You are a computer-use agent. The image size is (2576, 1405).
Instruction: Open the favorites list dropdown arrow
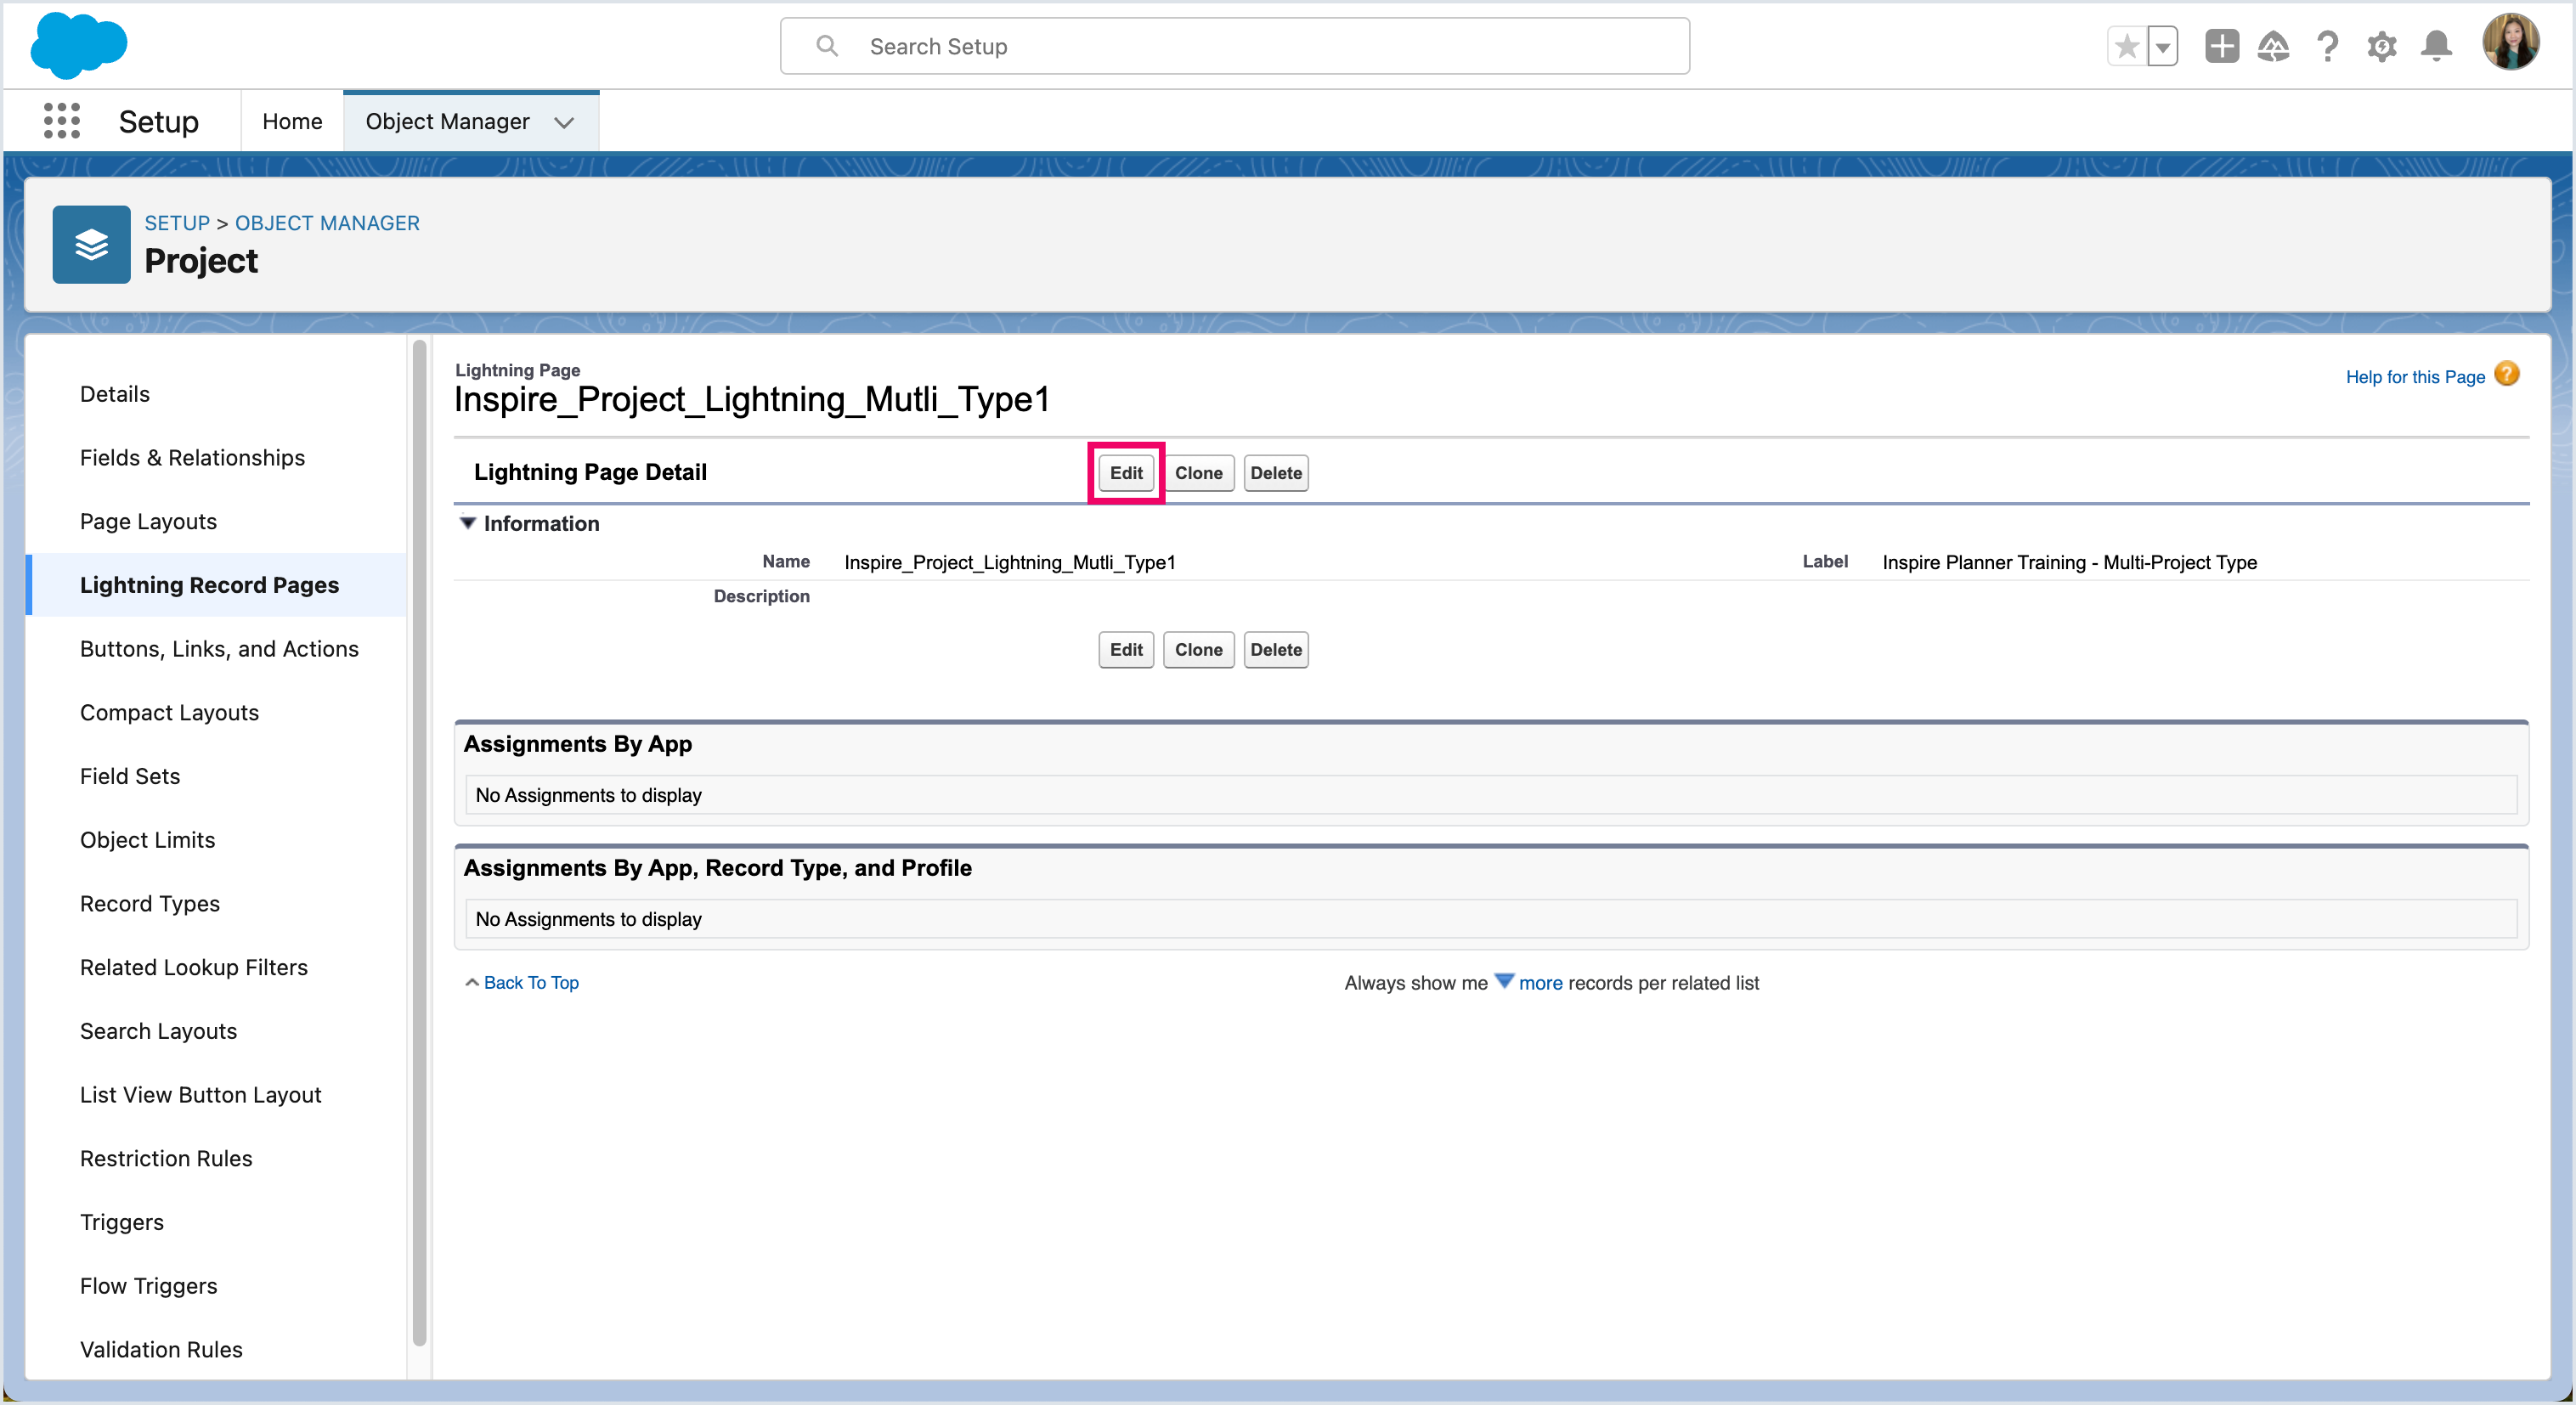click(x=2163, y=46)
